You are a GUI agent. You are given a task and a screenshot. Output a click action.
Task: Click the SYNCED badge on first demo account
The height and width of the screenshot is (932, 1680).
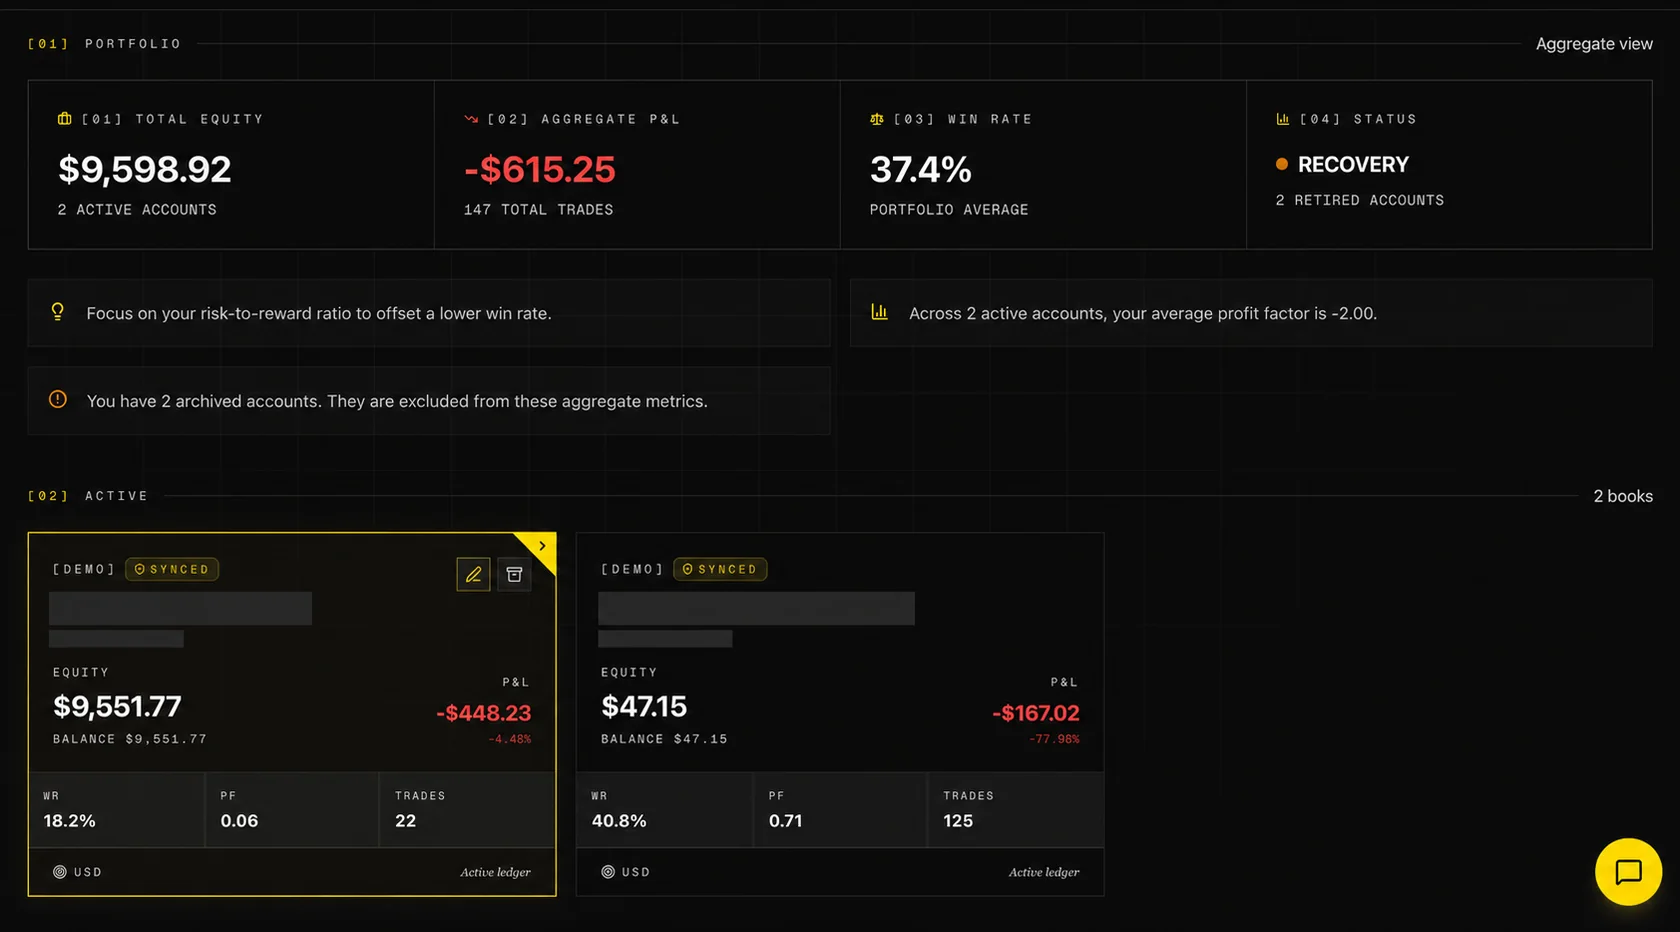(172, 569)
